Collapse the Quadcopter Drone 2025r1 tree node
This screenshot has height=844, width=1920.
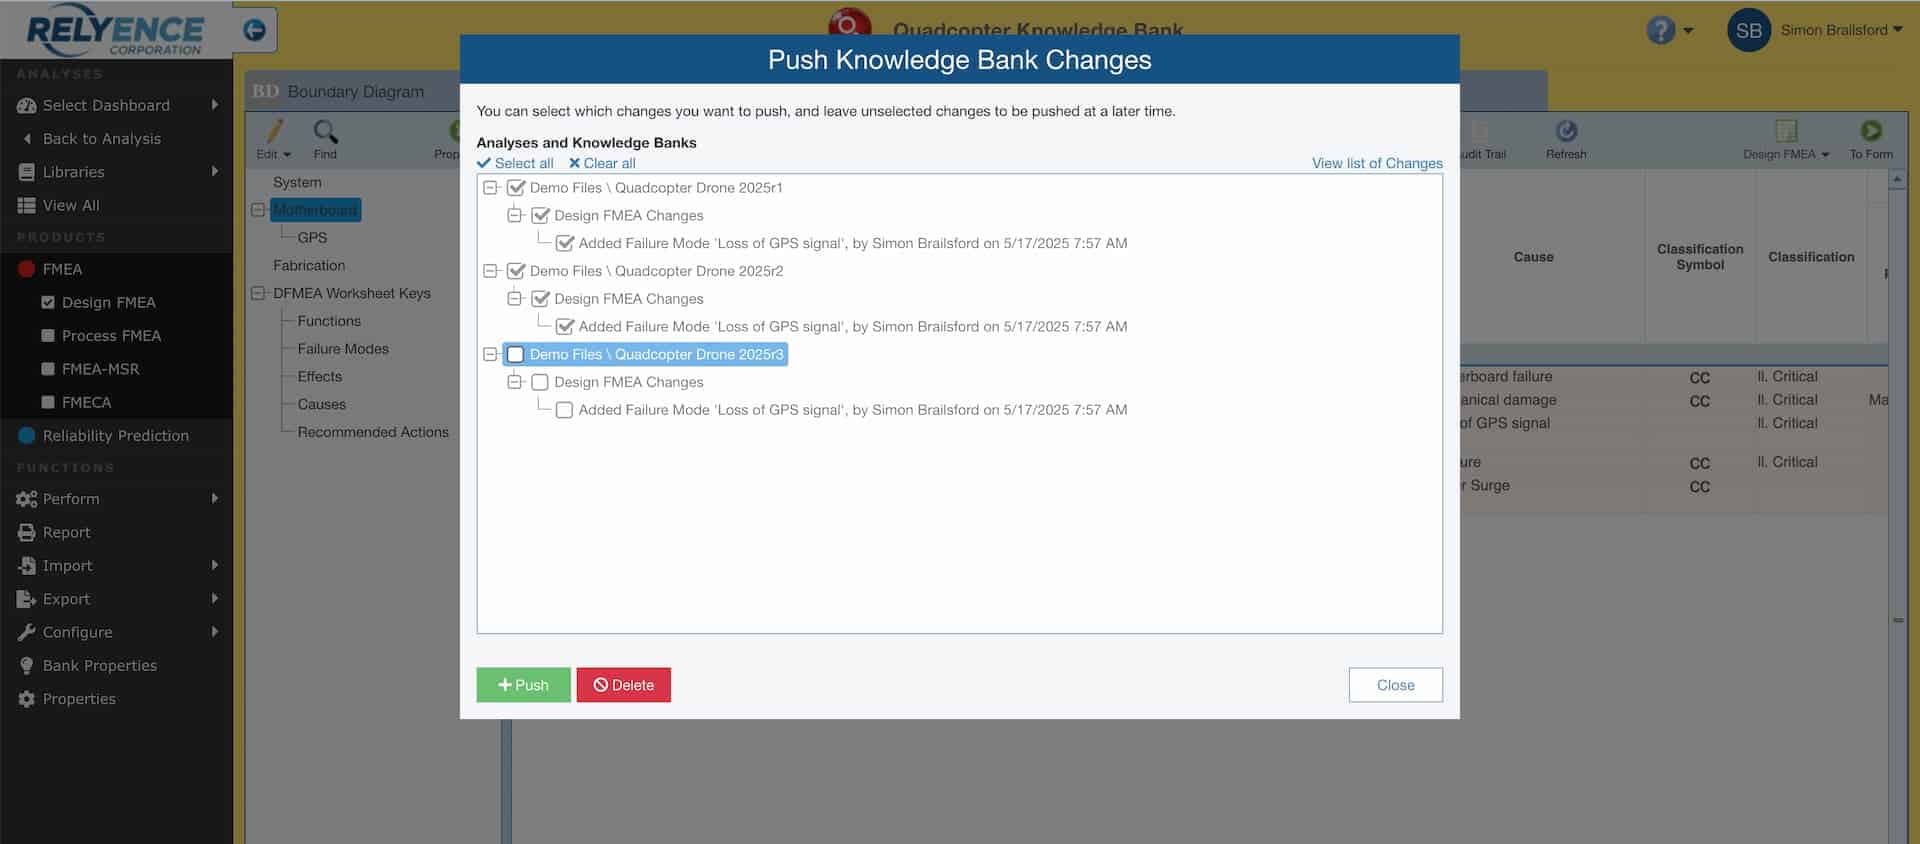coord(490,188)
